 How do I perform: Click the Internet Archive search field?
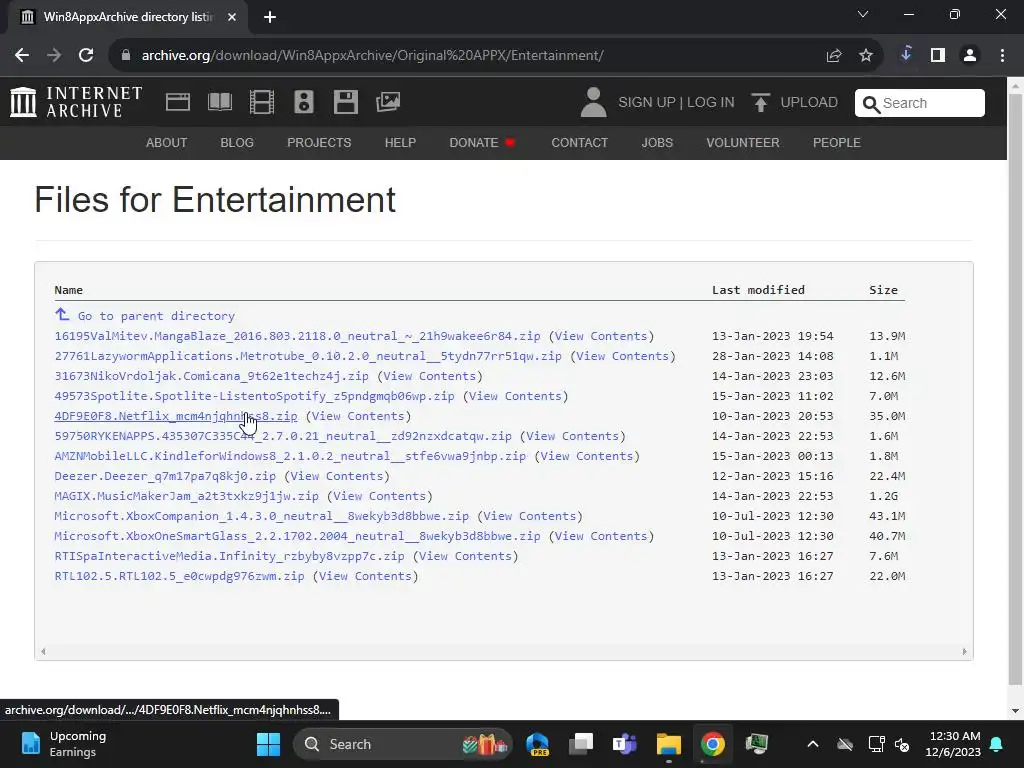click(x=920, y=103)
